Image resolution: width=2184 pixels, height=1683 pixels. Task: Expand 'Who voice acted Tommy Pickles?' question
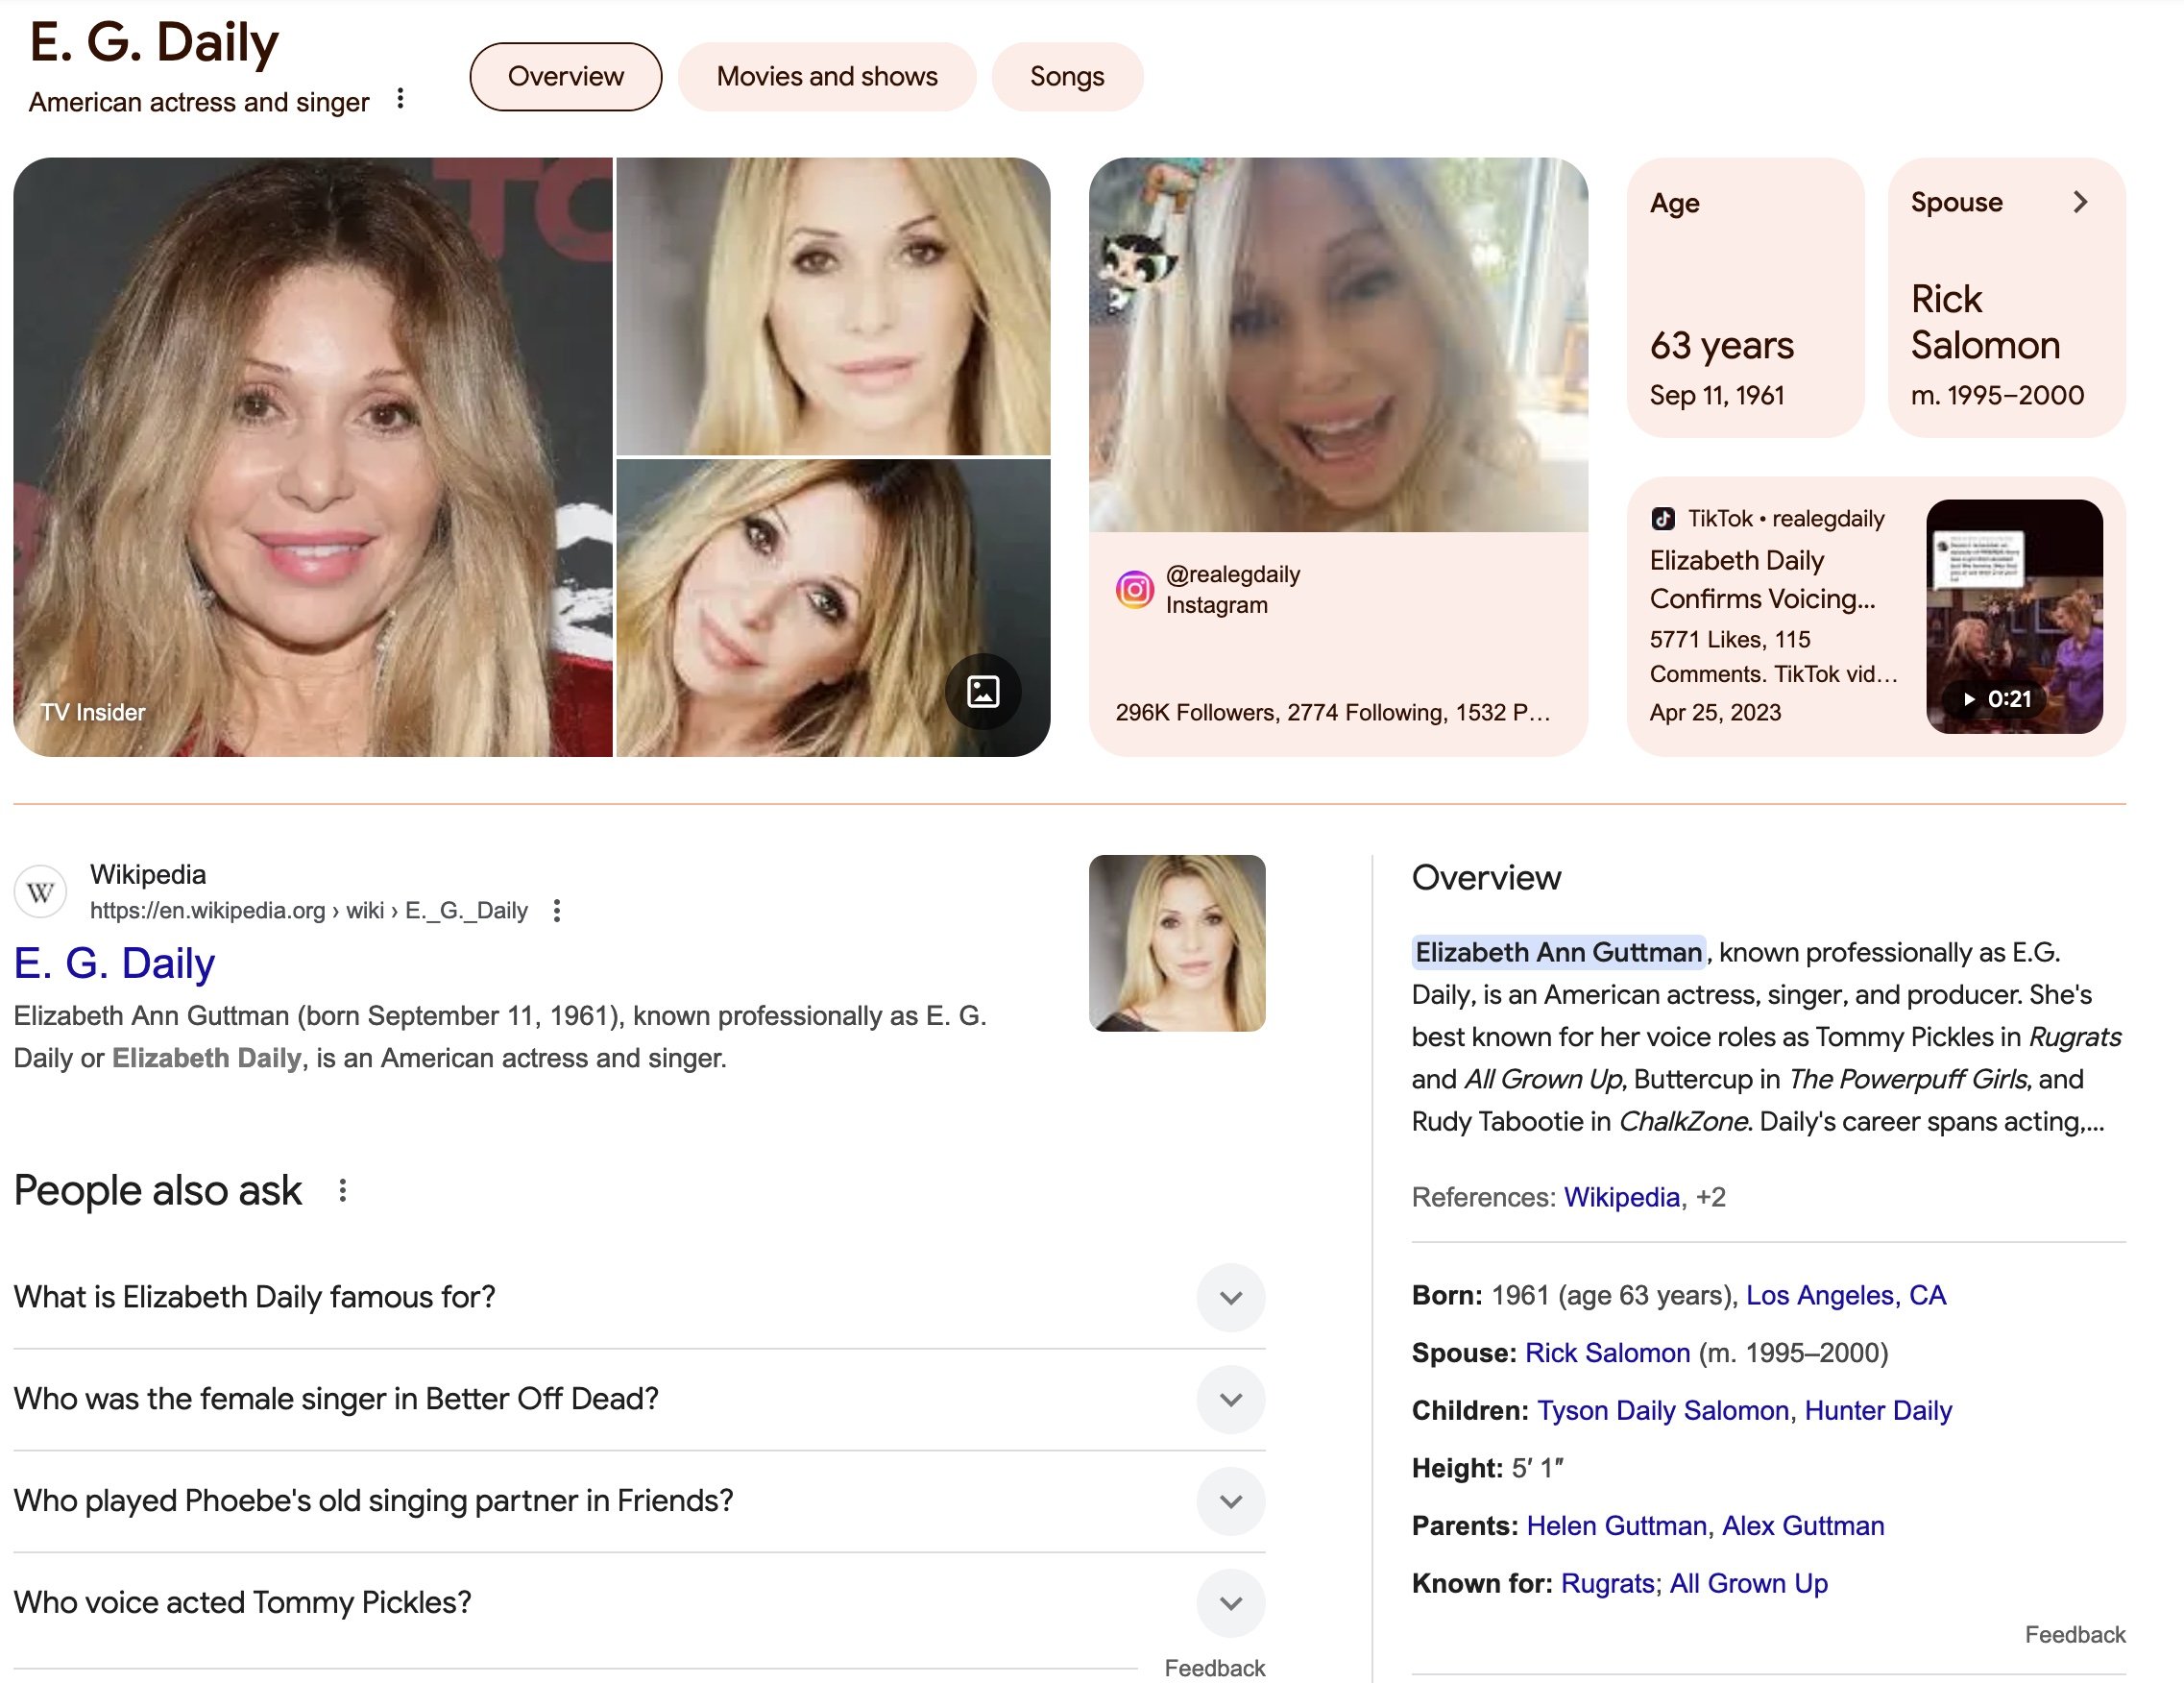[1230, 1603]
